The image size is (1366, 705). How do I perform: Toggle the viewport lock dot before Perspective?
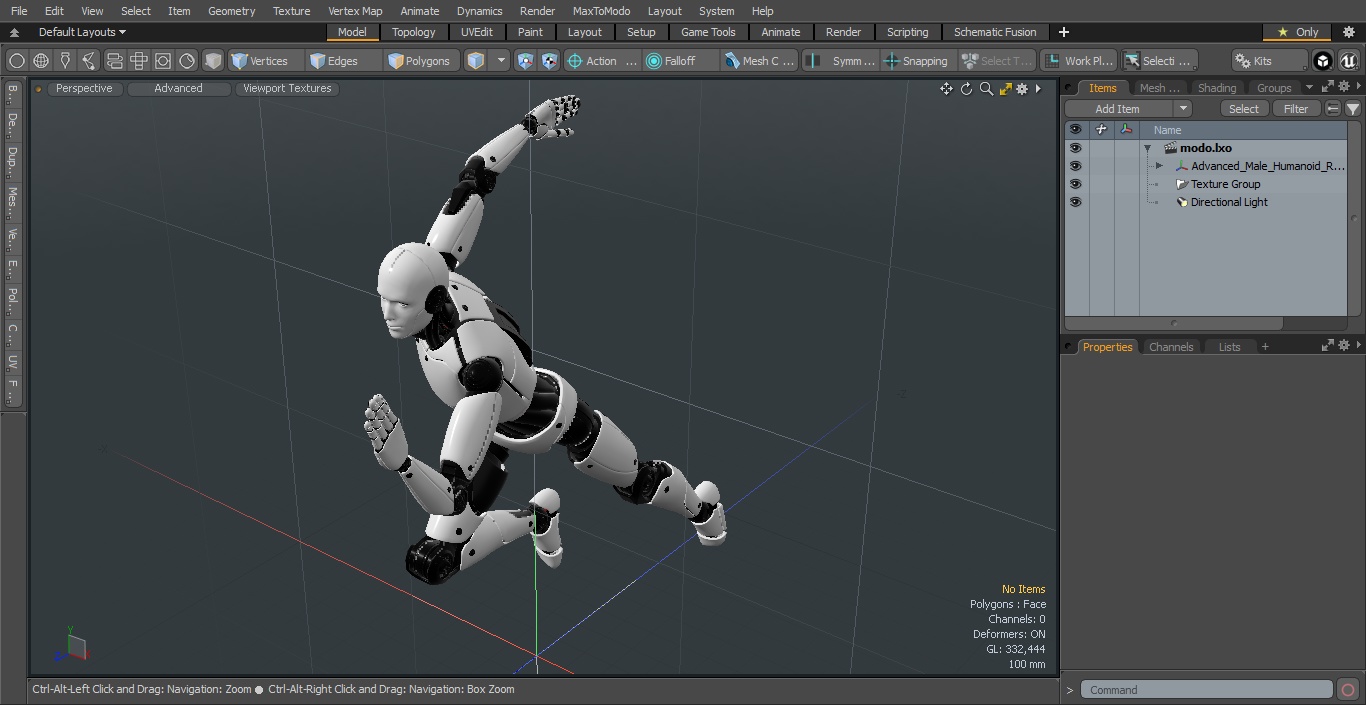coord(38,89)
